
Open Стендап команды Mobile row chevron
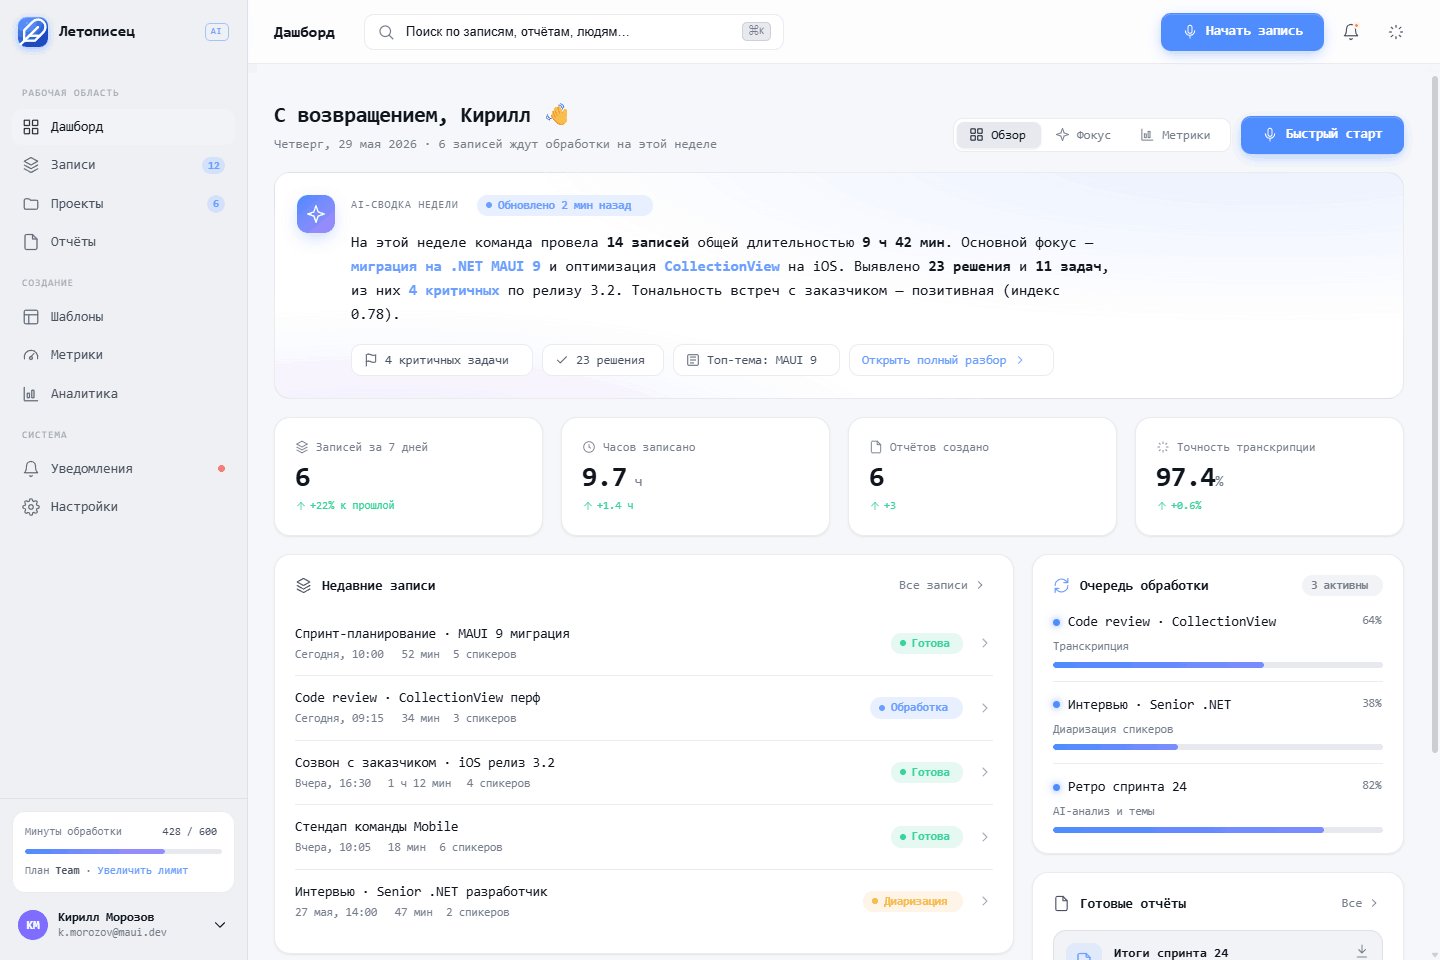coord(985,837)
